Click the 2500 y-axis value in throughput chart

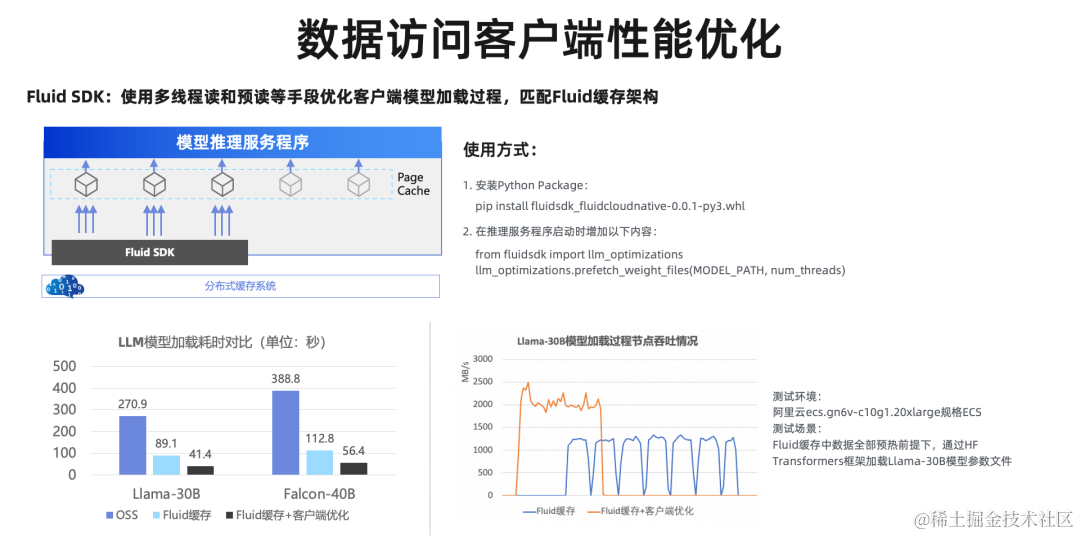(485, 382)
